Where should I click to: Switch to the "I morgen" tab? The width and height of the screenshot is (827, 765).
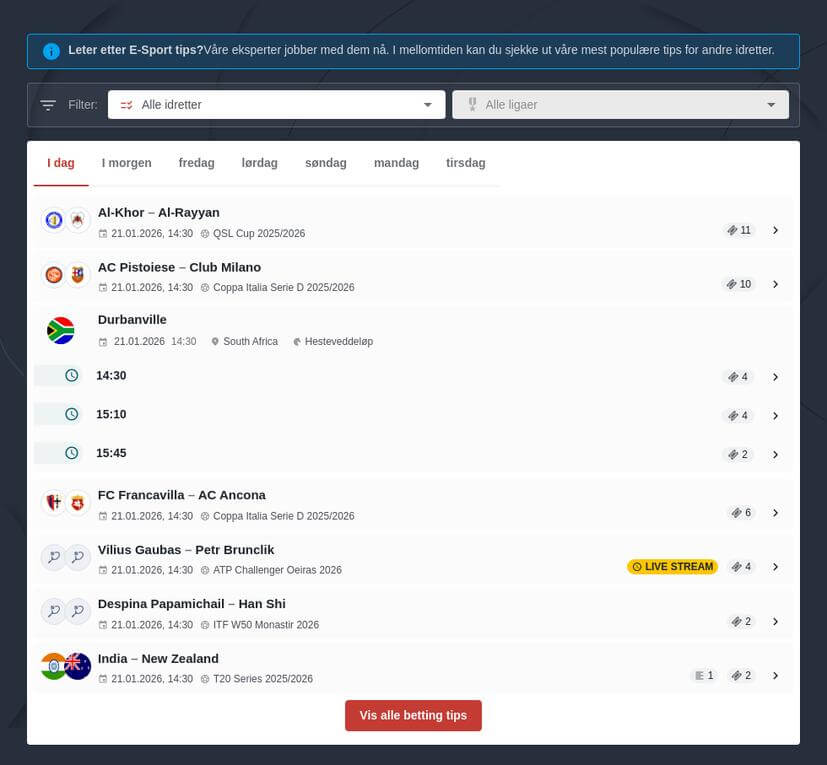tap(126, 162)
